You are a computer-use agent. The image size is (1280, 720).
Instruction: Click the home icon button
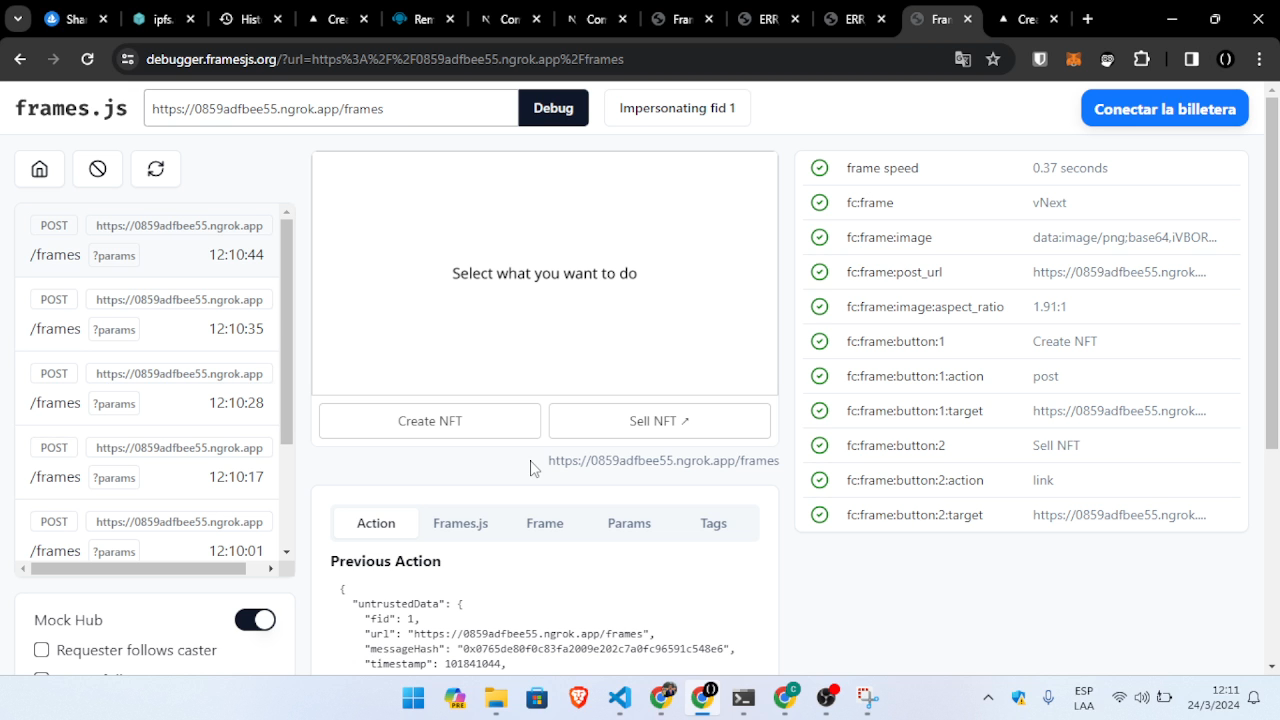coord(40,169)
